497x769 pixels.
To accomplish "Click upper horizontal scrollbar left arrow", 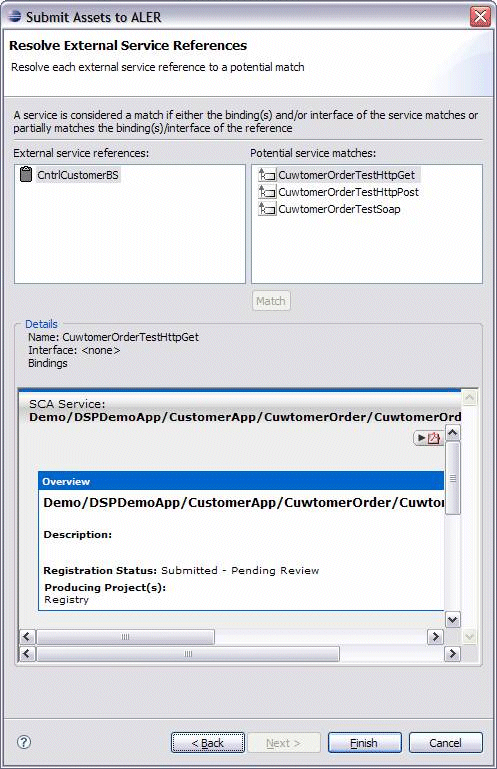I will (26, 637).
